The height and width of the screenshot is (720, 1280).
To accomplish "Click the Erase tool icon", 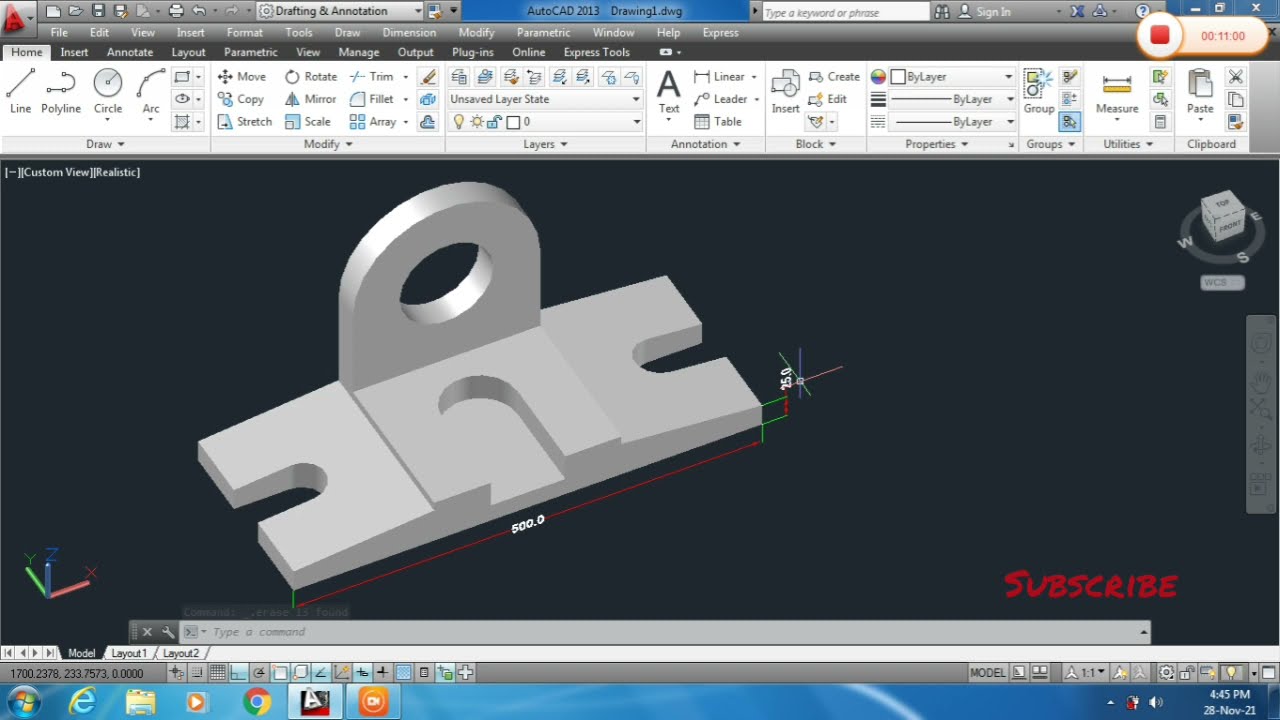I will click(x=429, y=76).
